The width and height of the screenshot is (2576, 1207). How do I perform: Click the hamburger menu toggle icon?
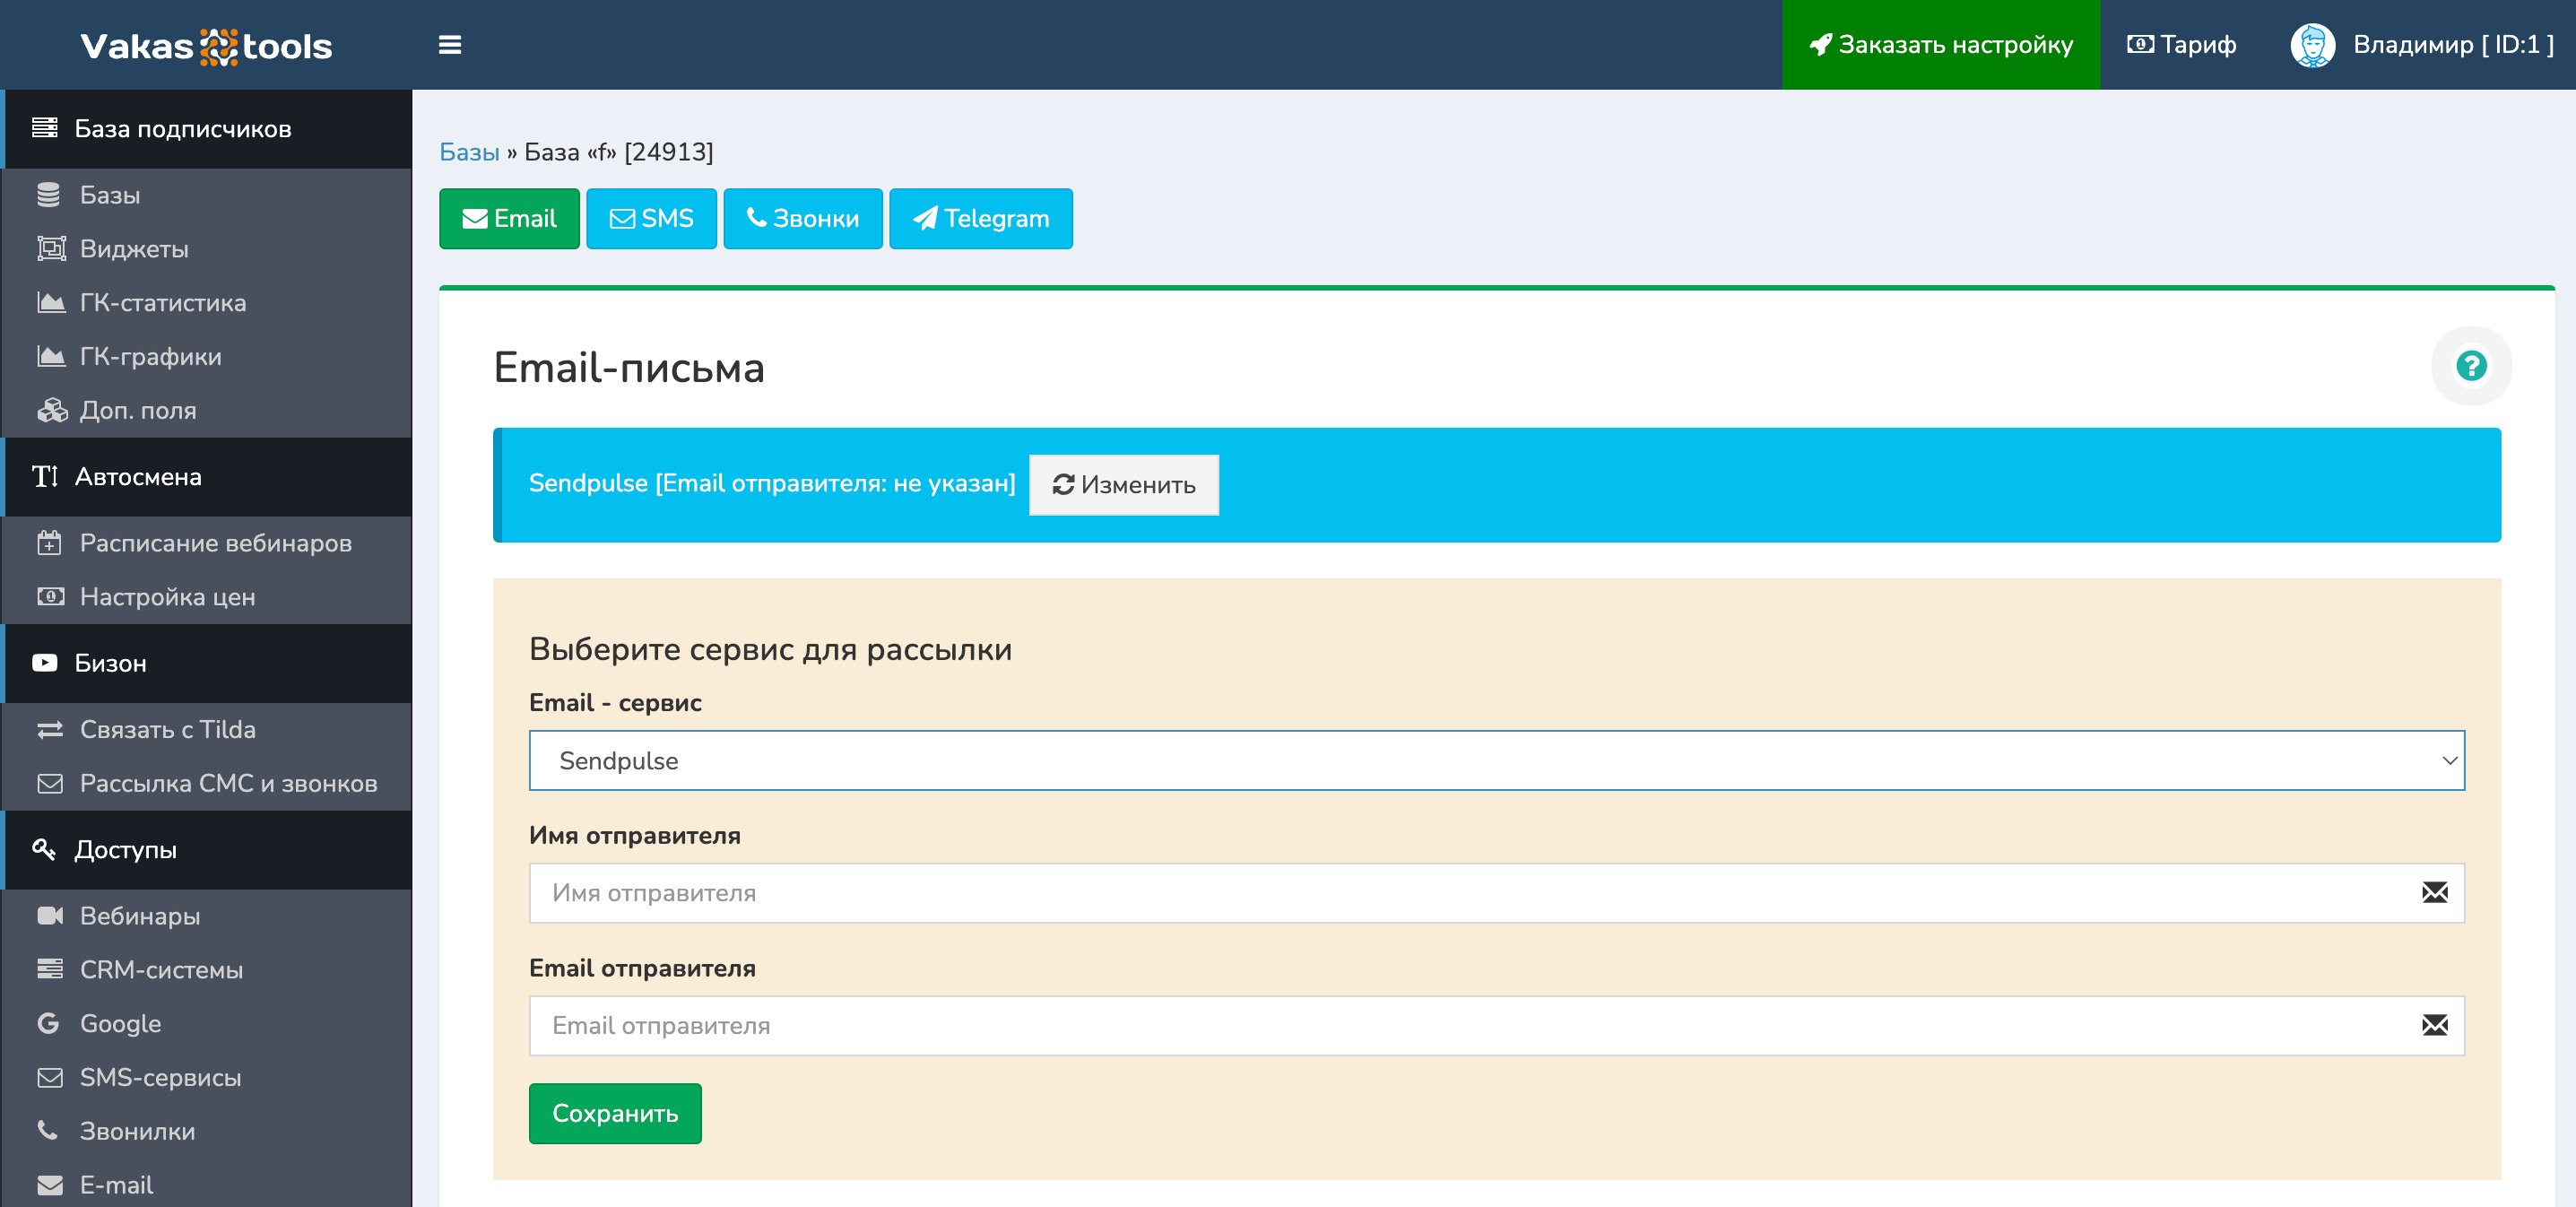[x=449, y=45]
